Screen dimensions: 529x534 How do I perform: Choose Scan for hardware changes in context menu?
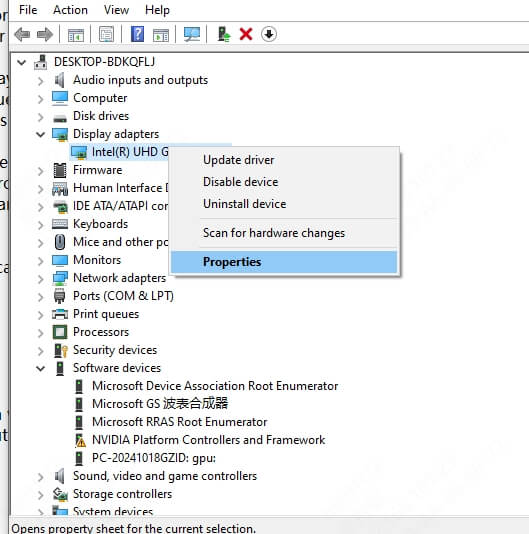click(x=284, y=233)
